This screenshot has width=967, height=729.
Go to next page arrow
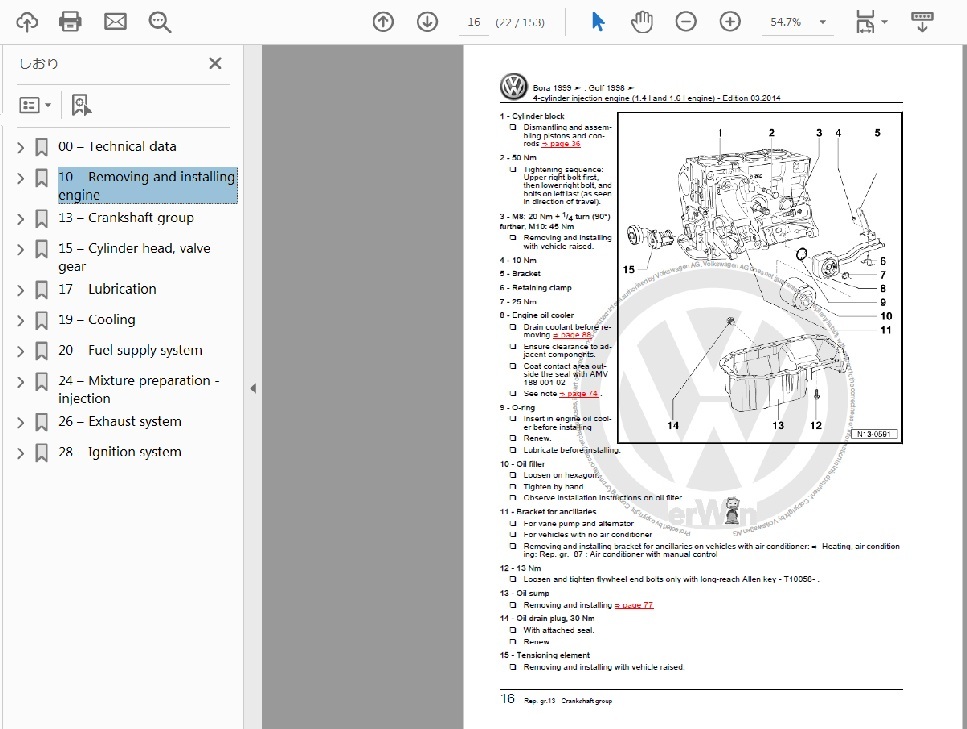[427, 22]
